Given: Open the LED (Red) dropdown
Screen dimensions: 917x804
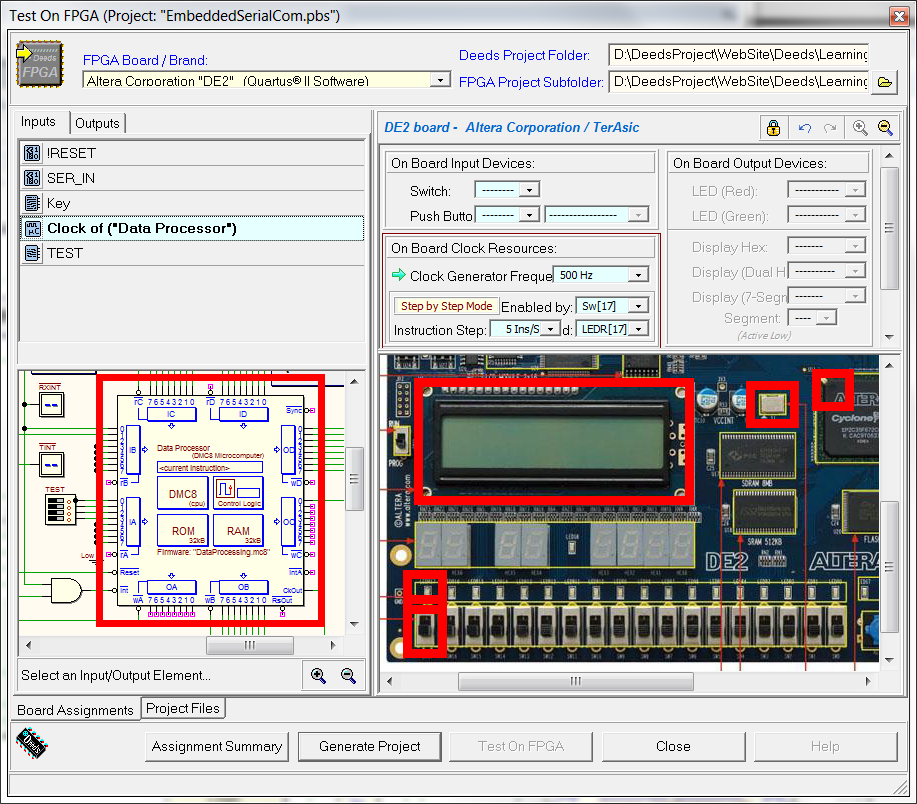Looking at the screenshot, I should [x=856, y=190].
